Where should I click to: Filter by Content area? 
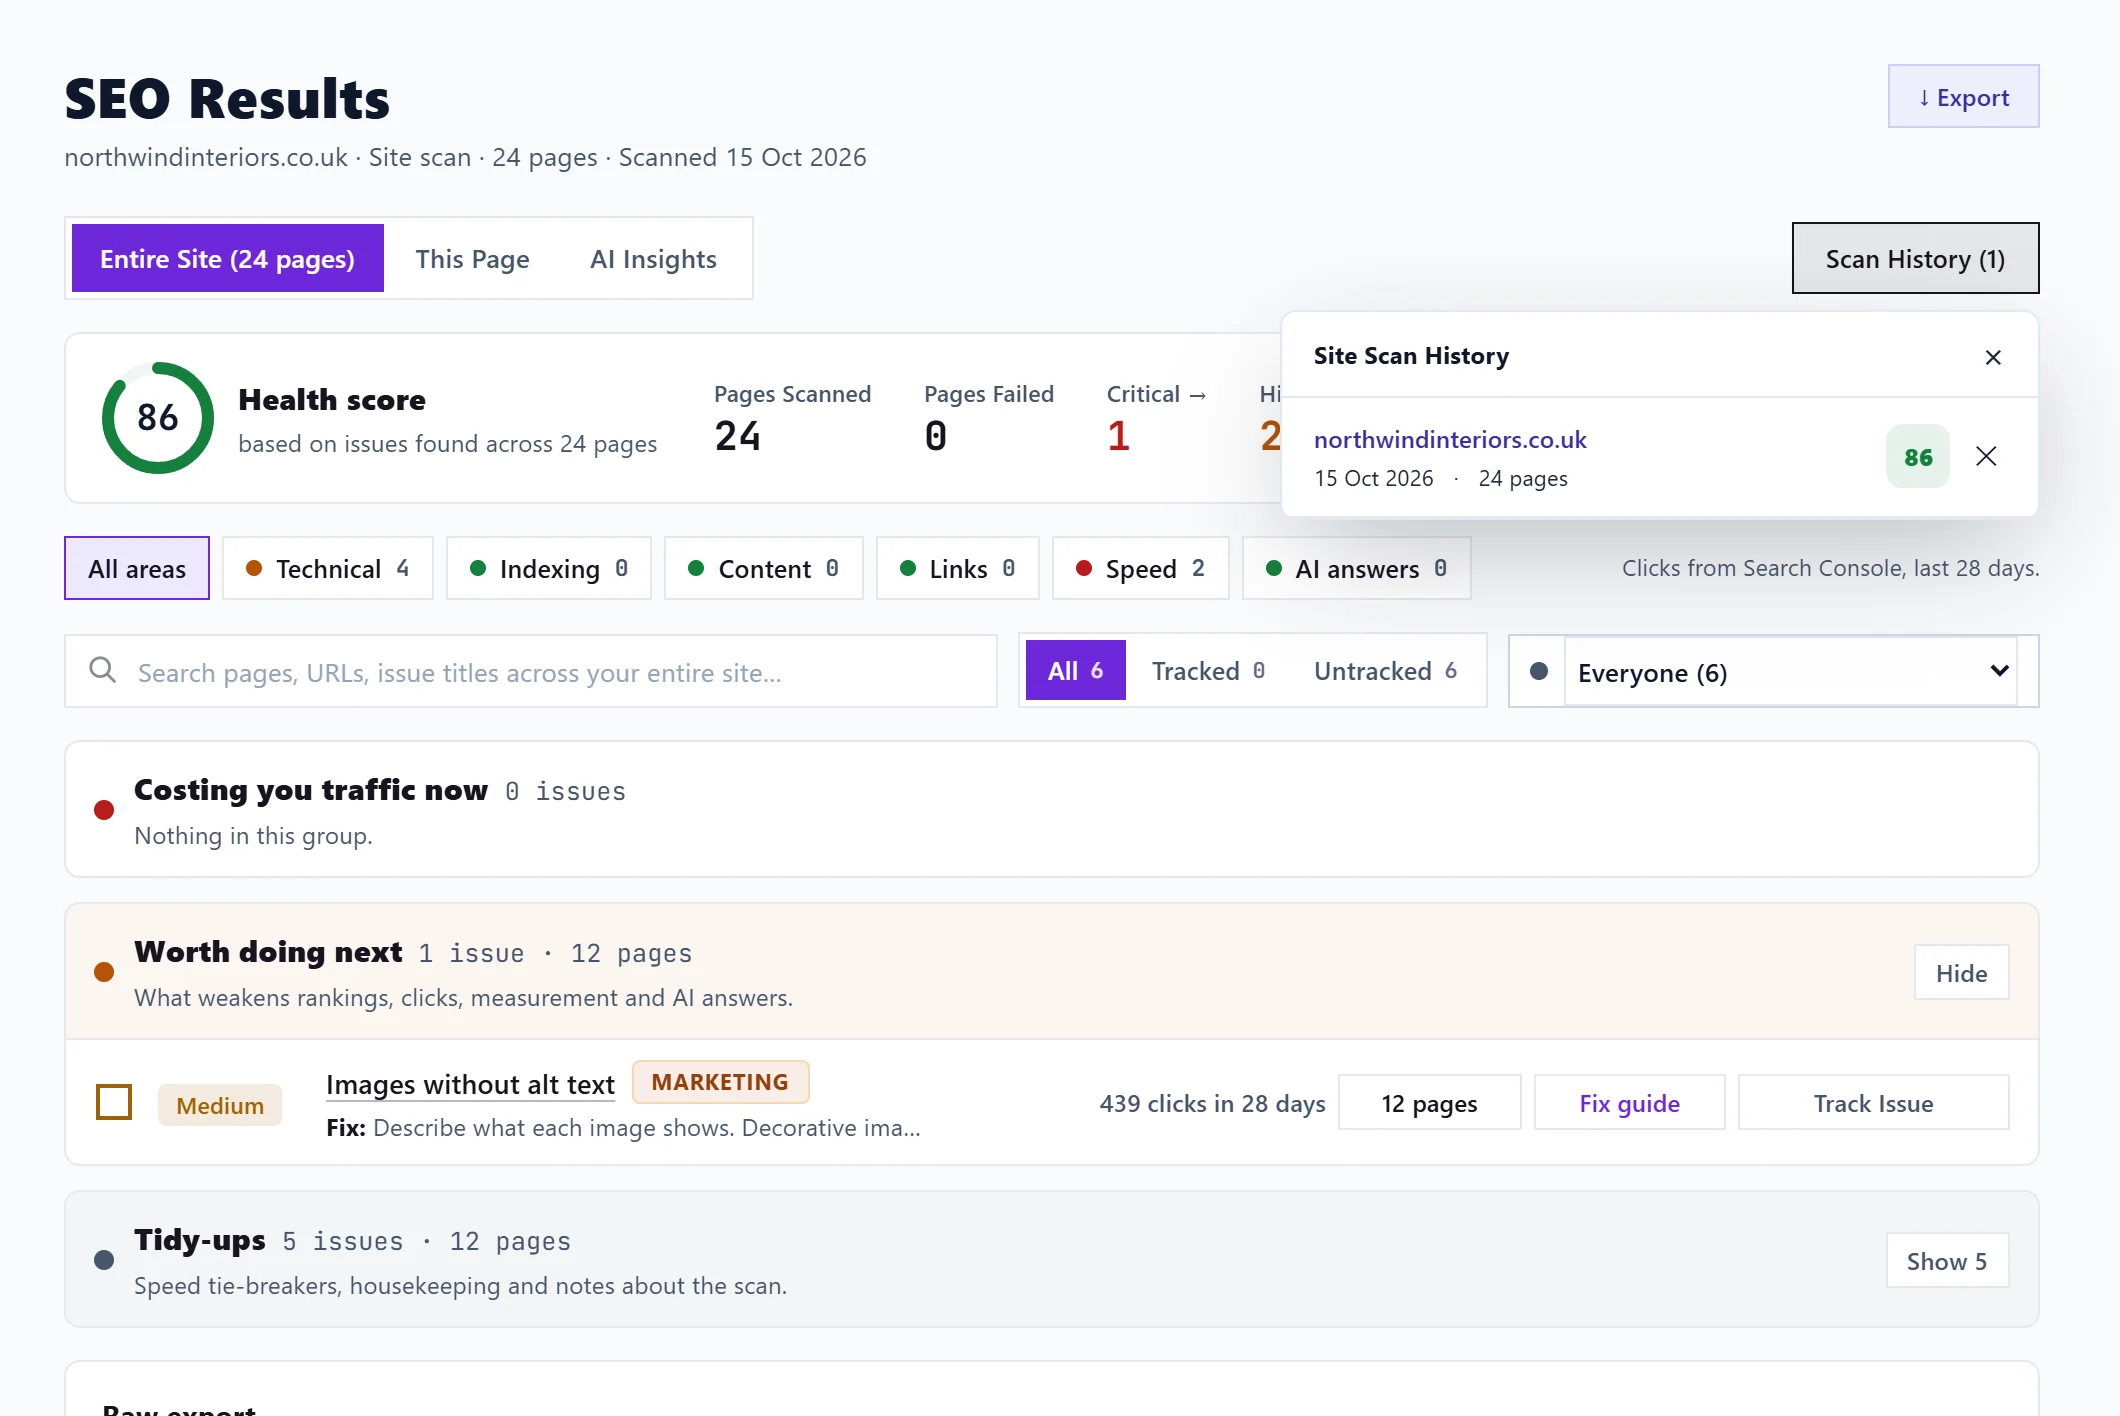tap(764, 568)
